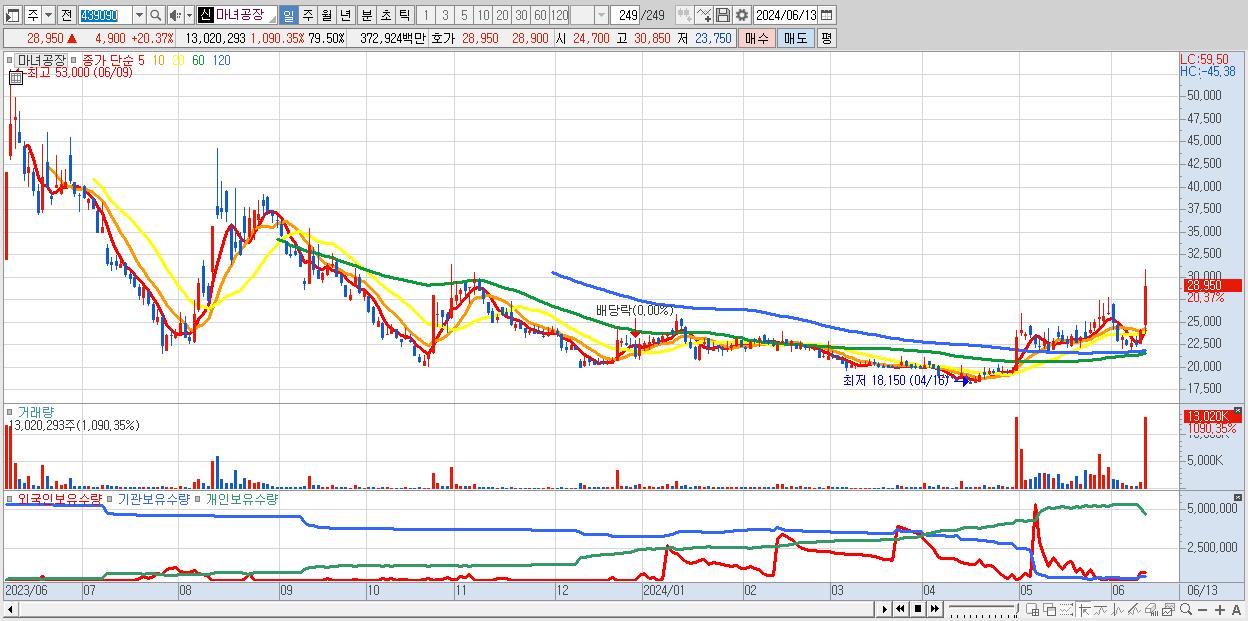The width and height of the screenshot is (1248, 621).
Task: Select the 초 second period toggle
Action: click(385, 15)
